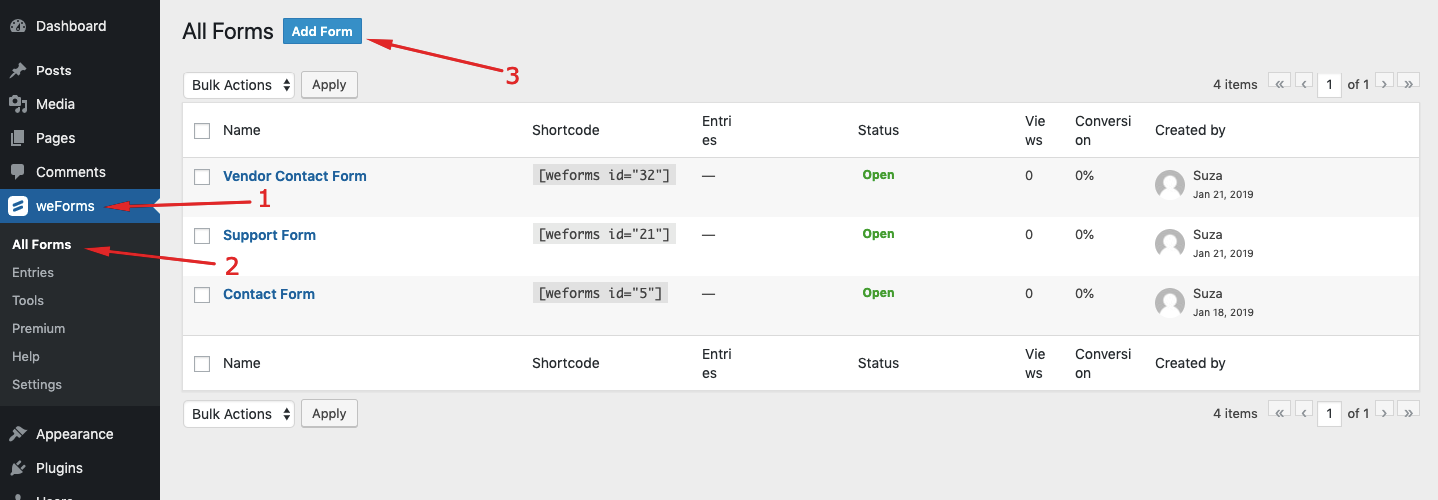Open the Appearance paintbrush icon

[17, 434]
